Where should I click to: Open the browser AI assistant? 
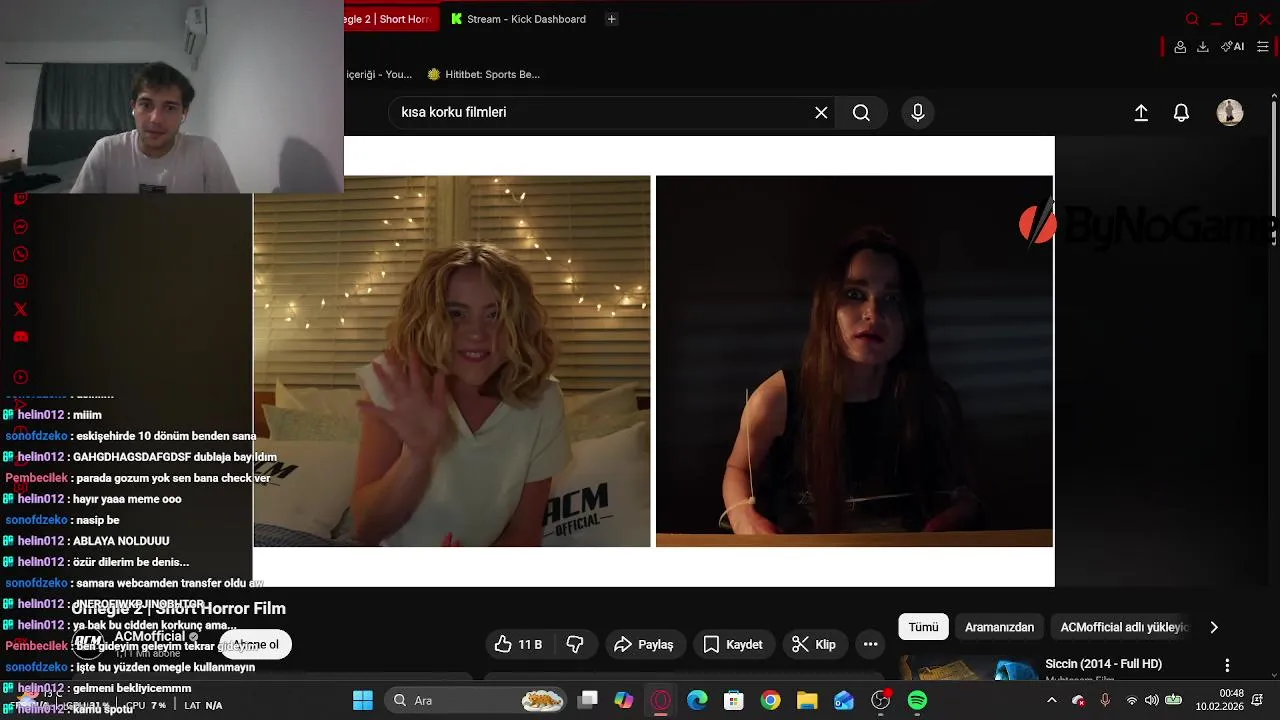[1232, 47]
